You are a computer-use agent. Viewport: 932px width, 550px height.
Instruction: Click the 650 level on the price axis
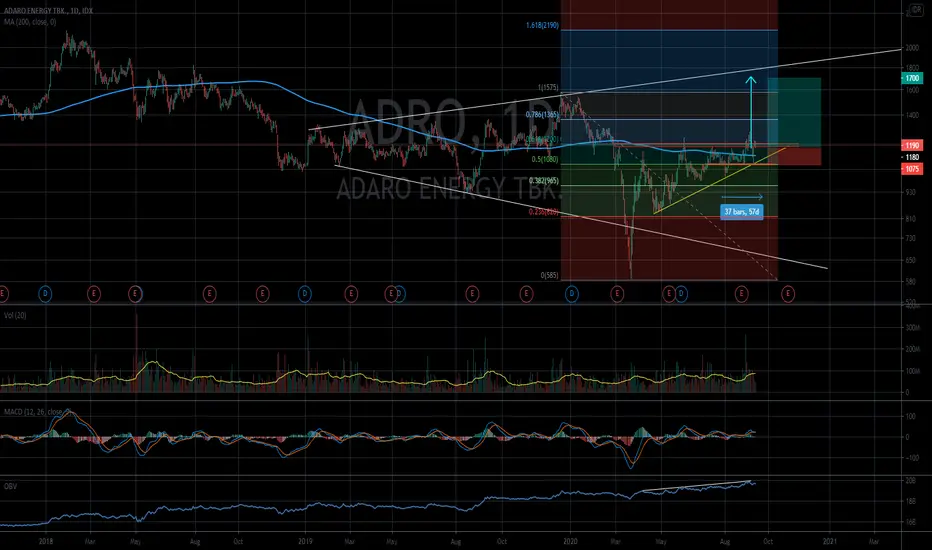[911, 260]
